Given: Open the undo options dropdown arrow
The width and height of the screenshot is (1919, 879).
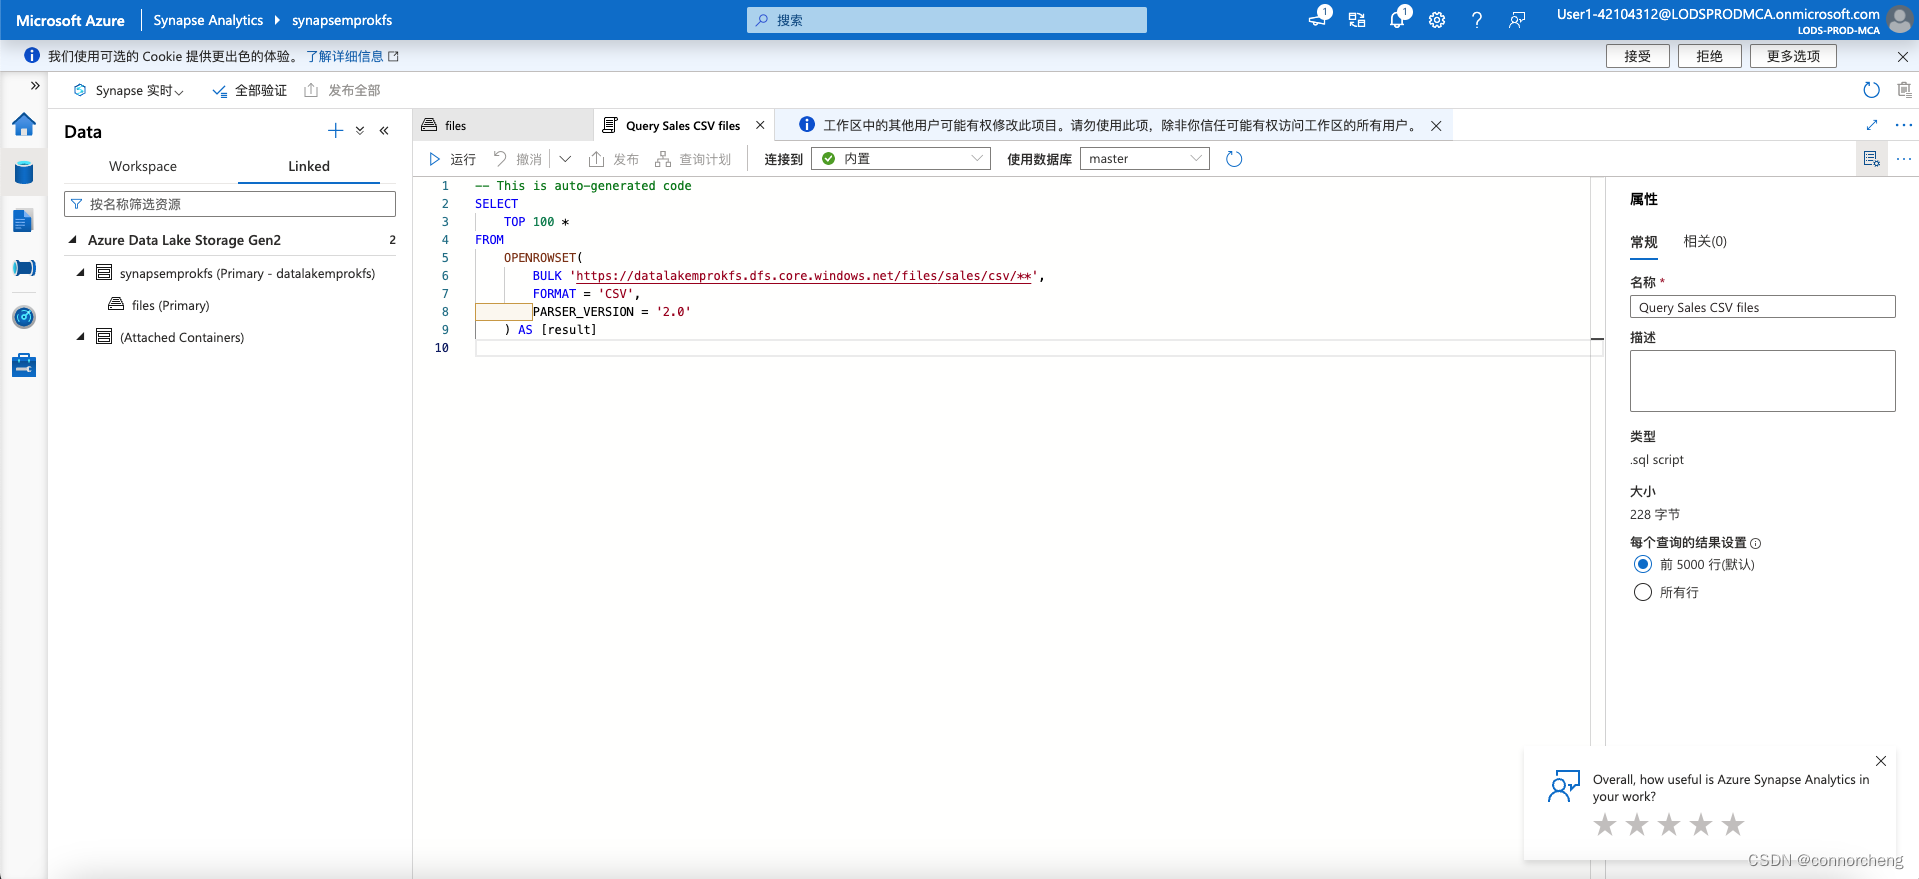Looking at the screenshot, I should click(x=565, y=159).
